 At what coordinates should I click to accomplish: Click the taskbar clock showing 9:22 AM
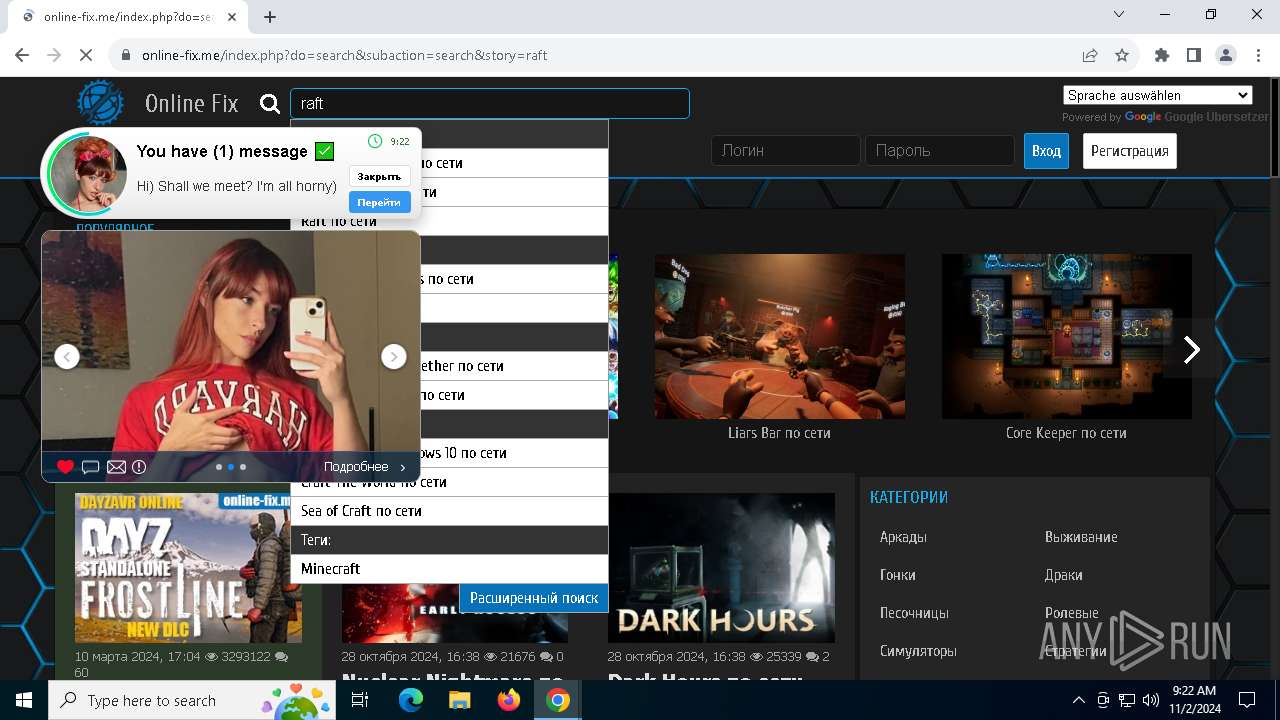click(1193, 700)
